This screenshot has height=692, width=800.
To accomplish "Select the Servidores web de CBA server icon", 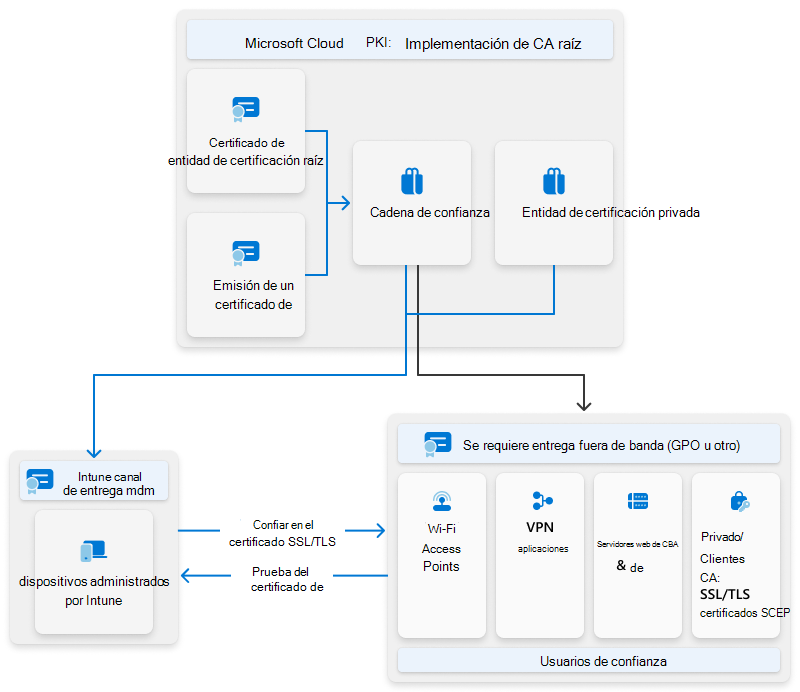I will pyautogui.click(x=637, y=500).
